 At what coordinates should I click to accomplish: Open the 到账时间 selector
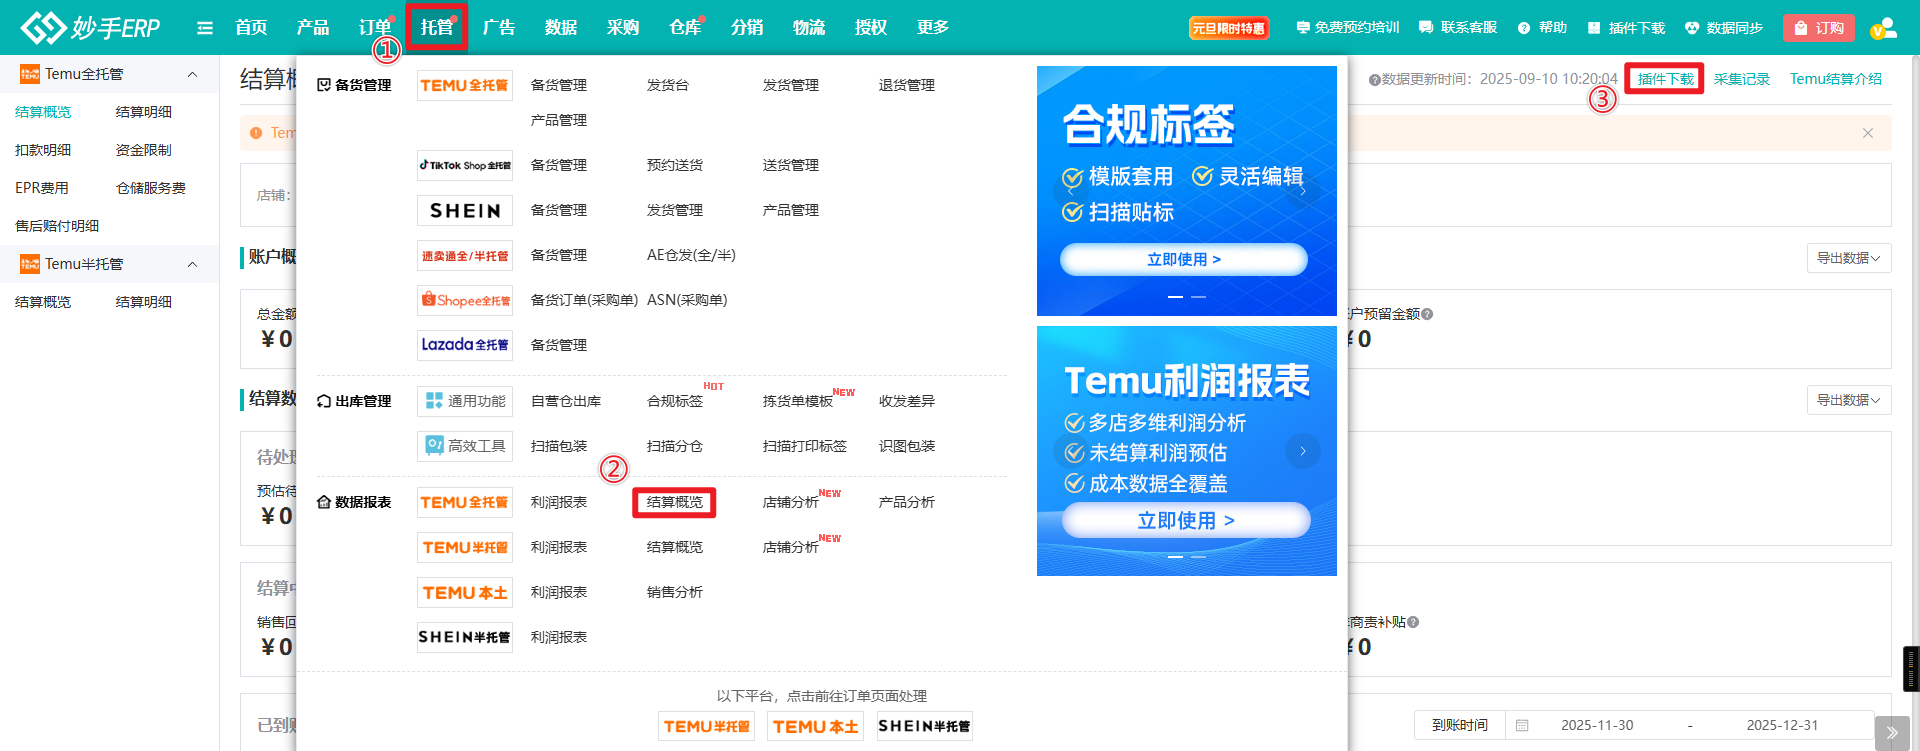click(1459, 725)
